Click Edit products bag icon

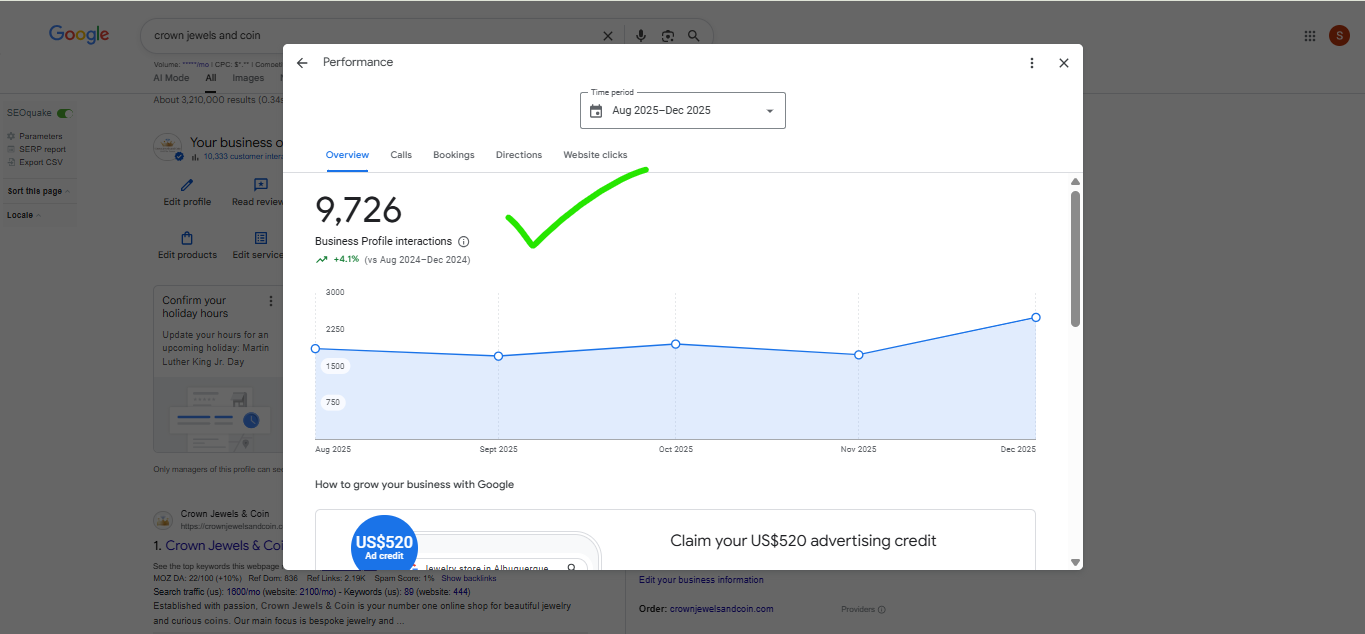pyautogui.click(x=187, y=238)
